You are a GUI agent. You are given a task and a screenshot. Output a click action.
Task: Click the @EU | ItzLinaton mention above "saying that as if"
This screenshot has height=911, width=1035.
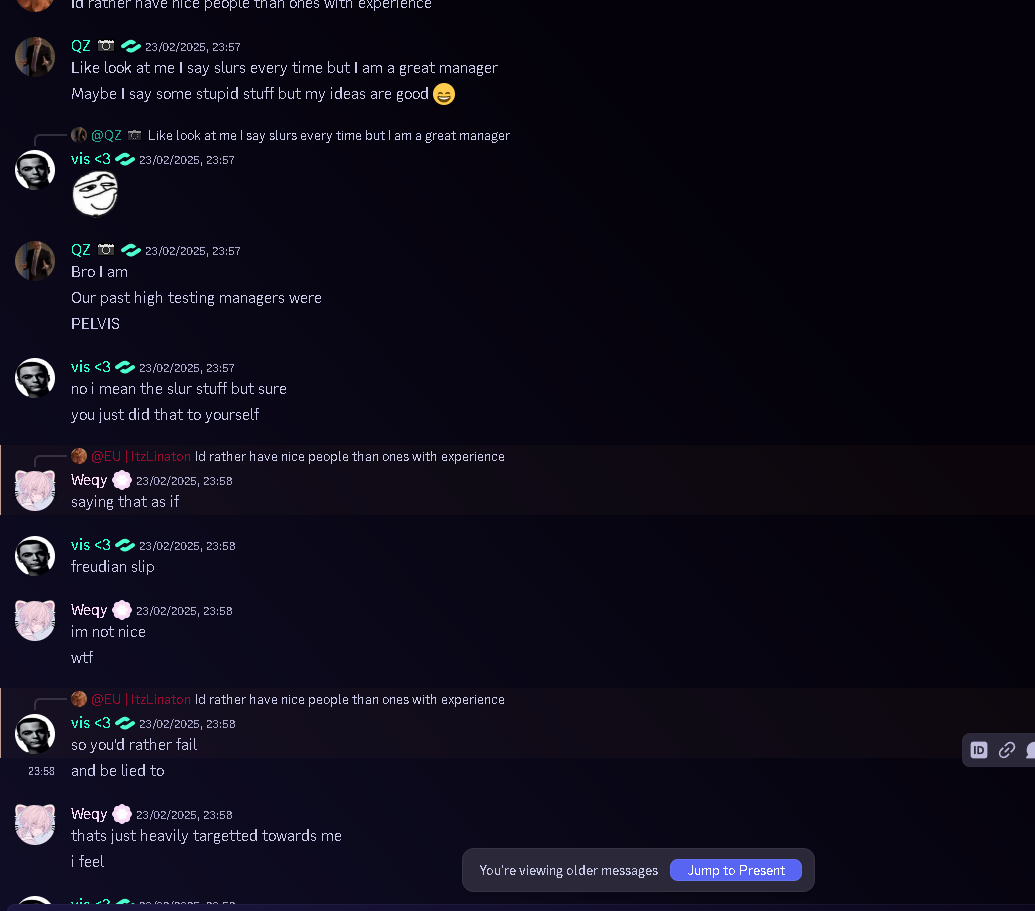(141, 456)
